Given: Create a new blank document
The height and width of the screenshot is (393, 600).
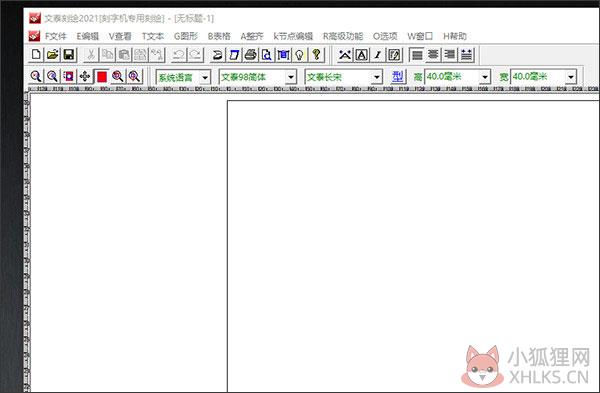Looking at the screenshot, I should (x=36, y=55).
